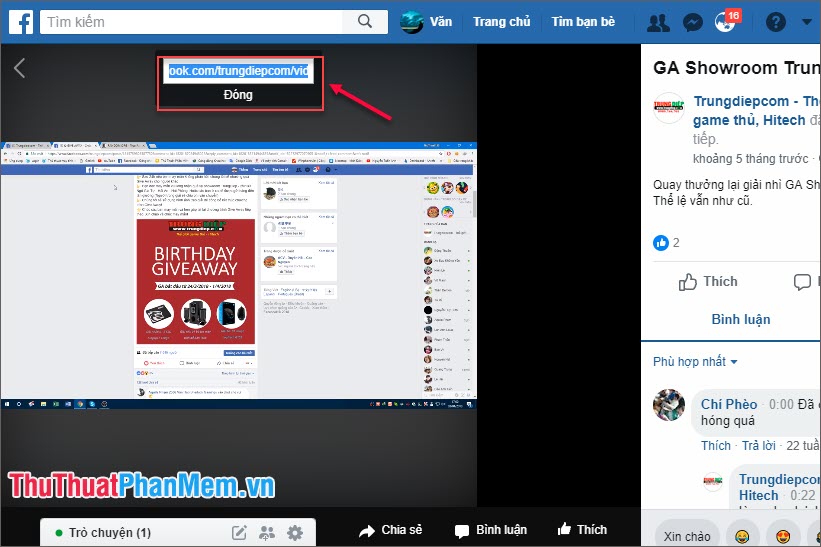Click Đóng to close the link box
This screenshot has width=821, height=547.
pyautogui.click(x=238, y=95)
